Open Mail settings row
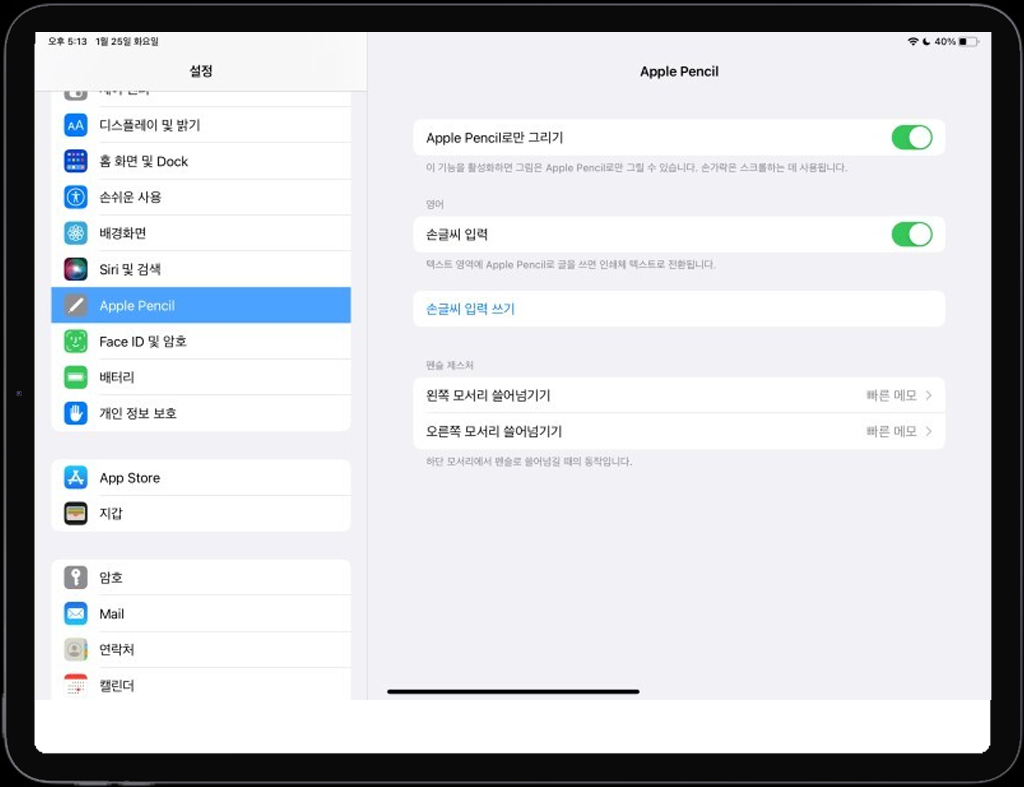This screenshot has height=787, width=1024. tap(201, 613)
